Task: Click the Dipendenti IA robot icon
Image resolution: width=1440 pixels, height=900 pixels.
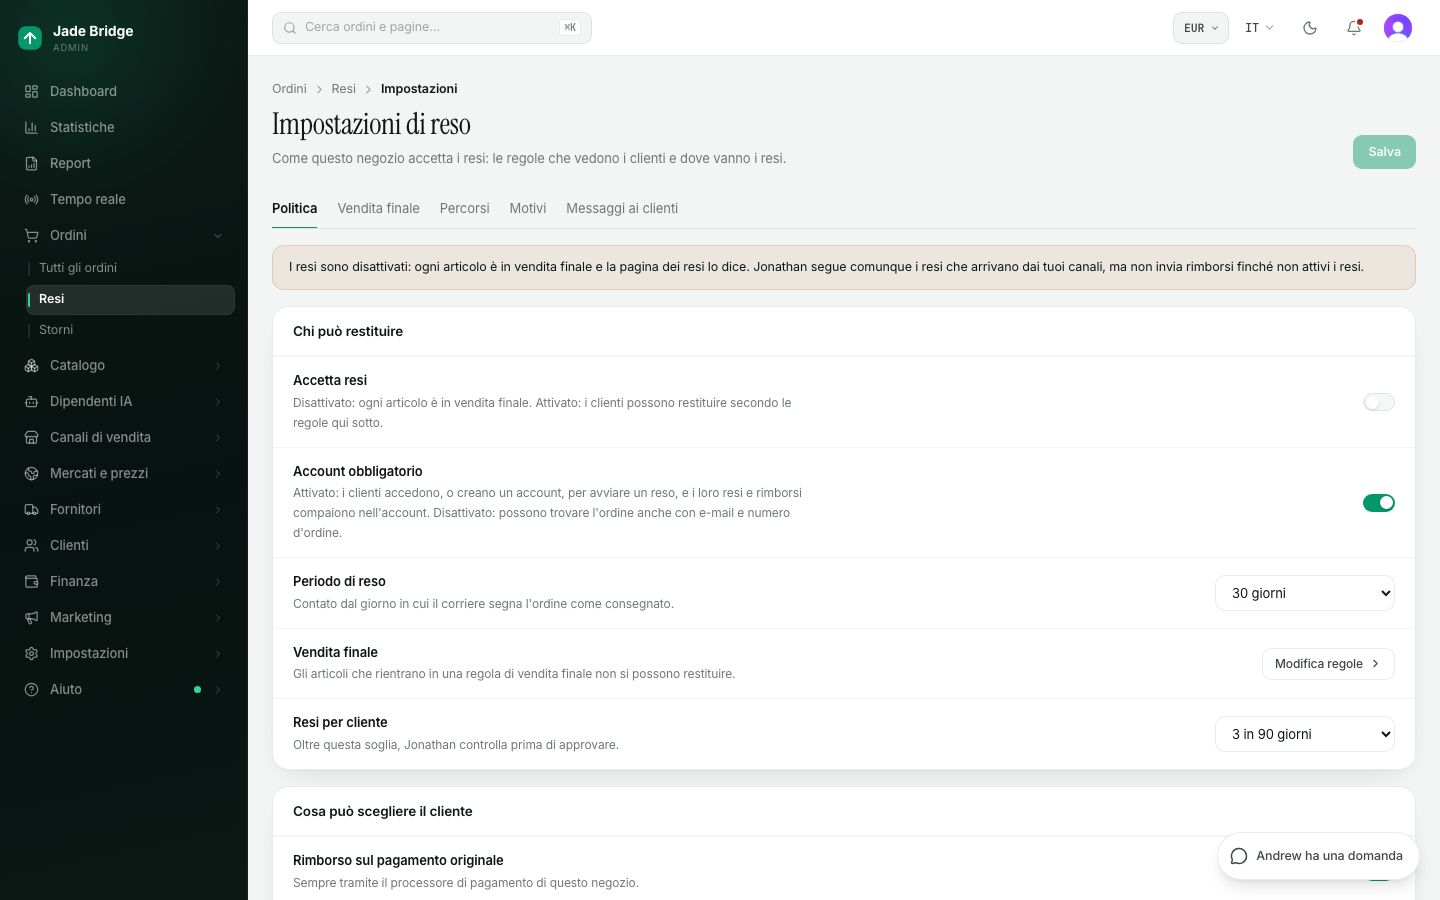Action: click(31, 401)
